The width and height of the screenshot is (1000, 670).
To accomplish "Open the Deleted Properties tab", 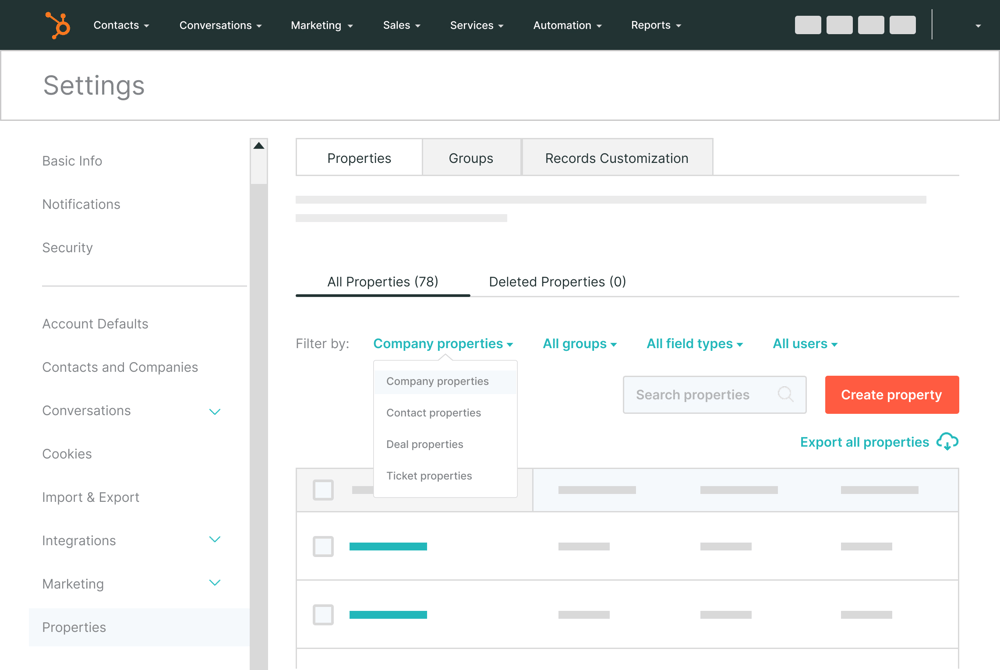I will [557, 281].
